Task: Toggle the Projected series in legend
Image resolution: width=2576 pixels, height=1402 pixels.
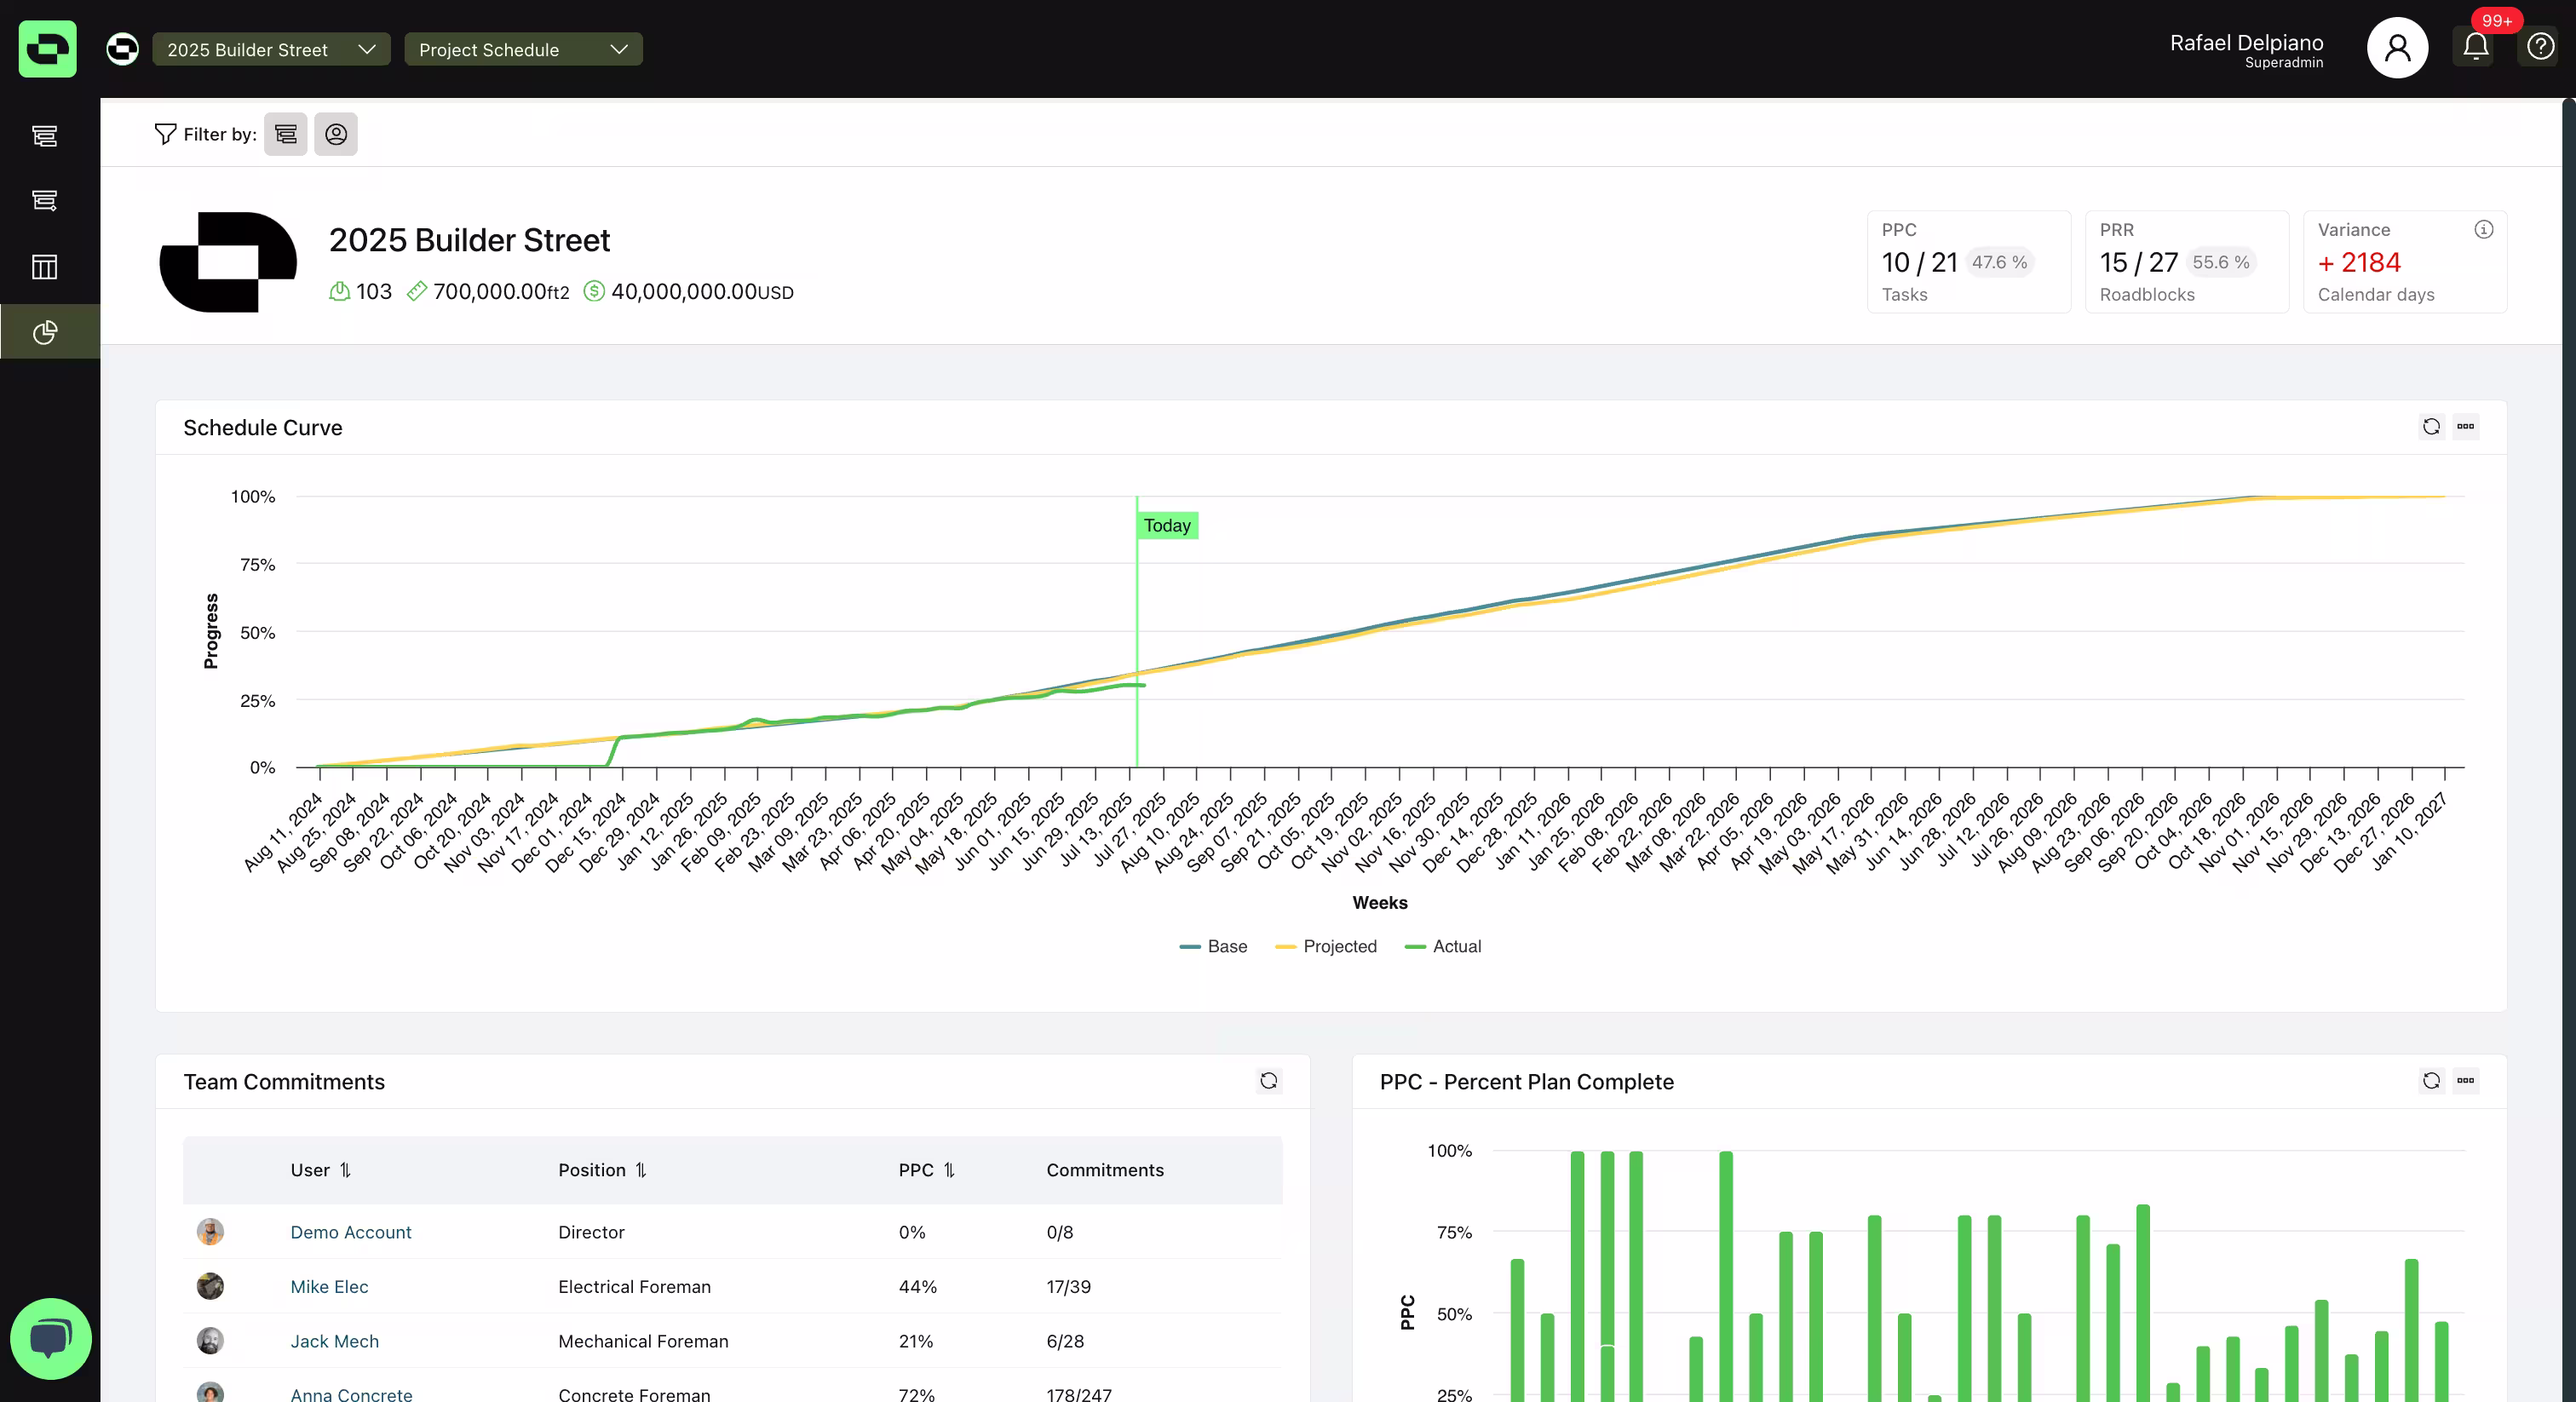Action: tap(1326, 946)
